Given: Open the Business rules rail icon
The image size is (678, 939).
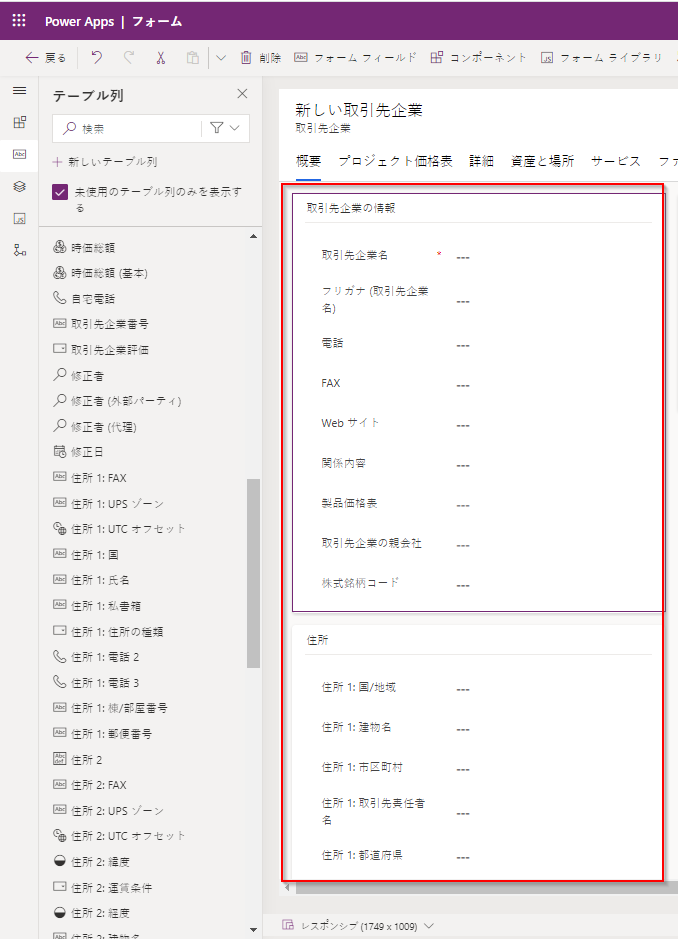Looking at the screenshot, I should (19, 250).
